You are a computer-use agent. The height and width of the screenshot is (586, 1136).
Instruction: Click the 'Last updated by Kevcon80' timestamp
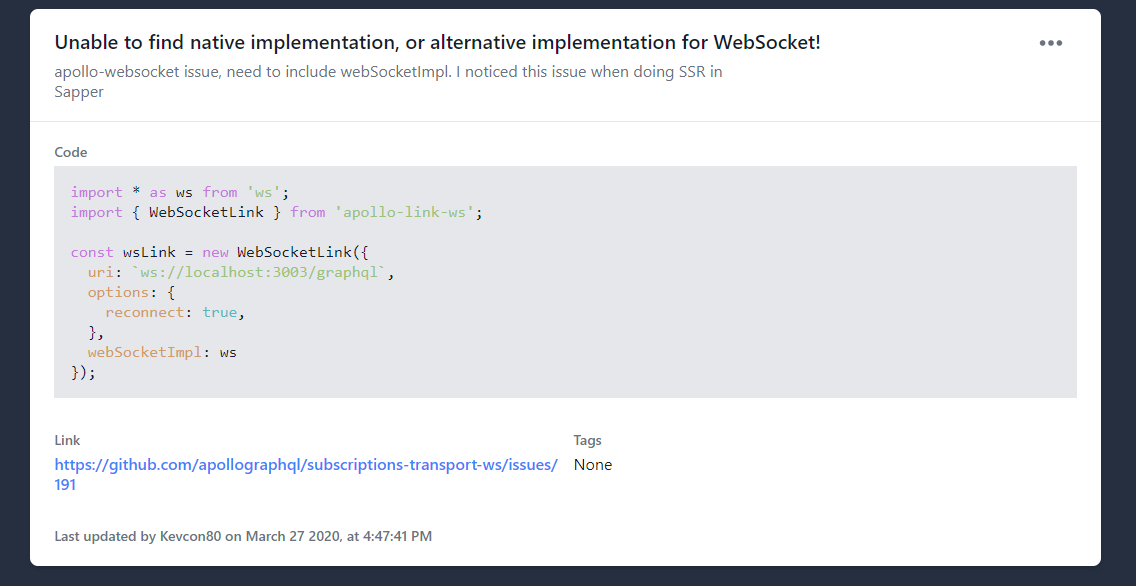tap(243, 536)
